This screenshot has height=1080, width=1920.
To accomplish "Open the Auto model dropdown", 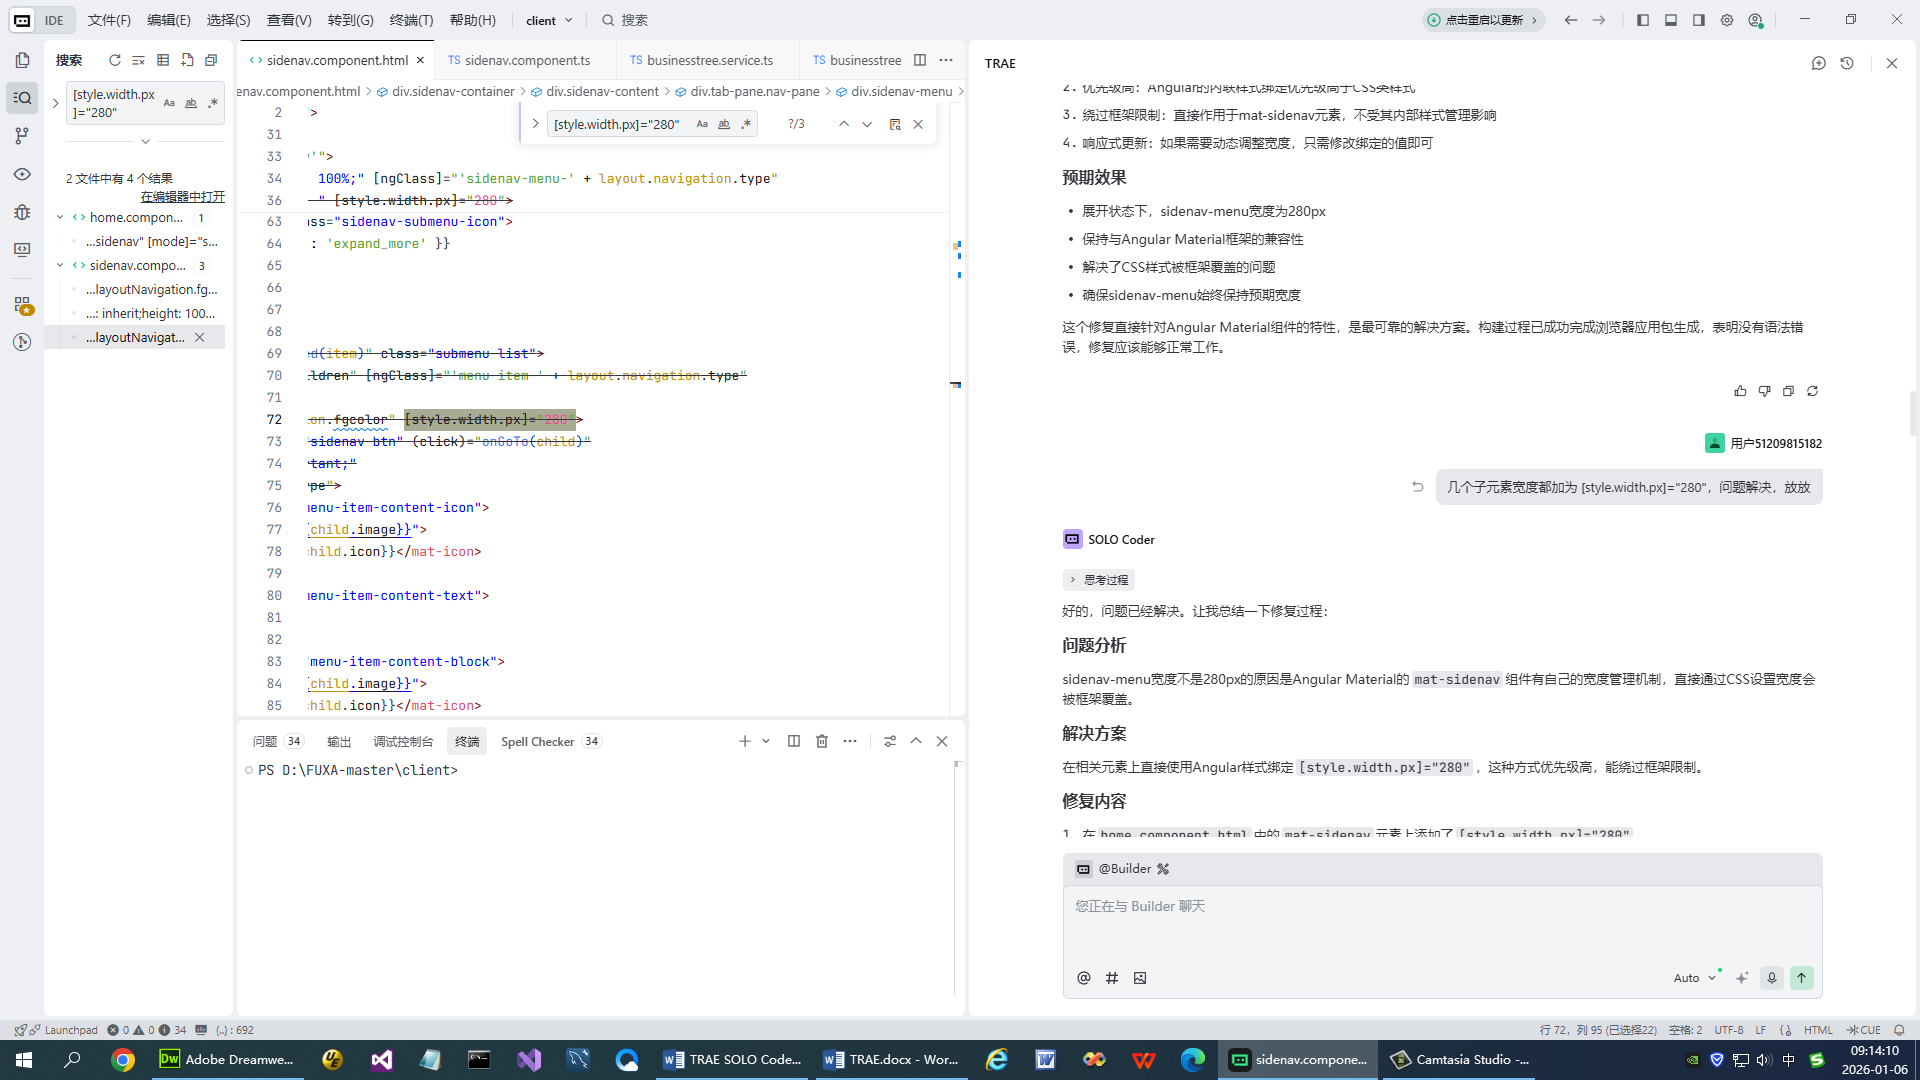I will coord(1694,978).
